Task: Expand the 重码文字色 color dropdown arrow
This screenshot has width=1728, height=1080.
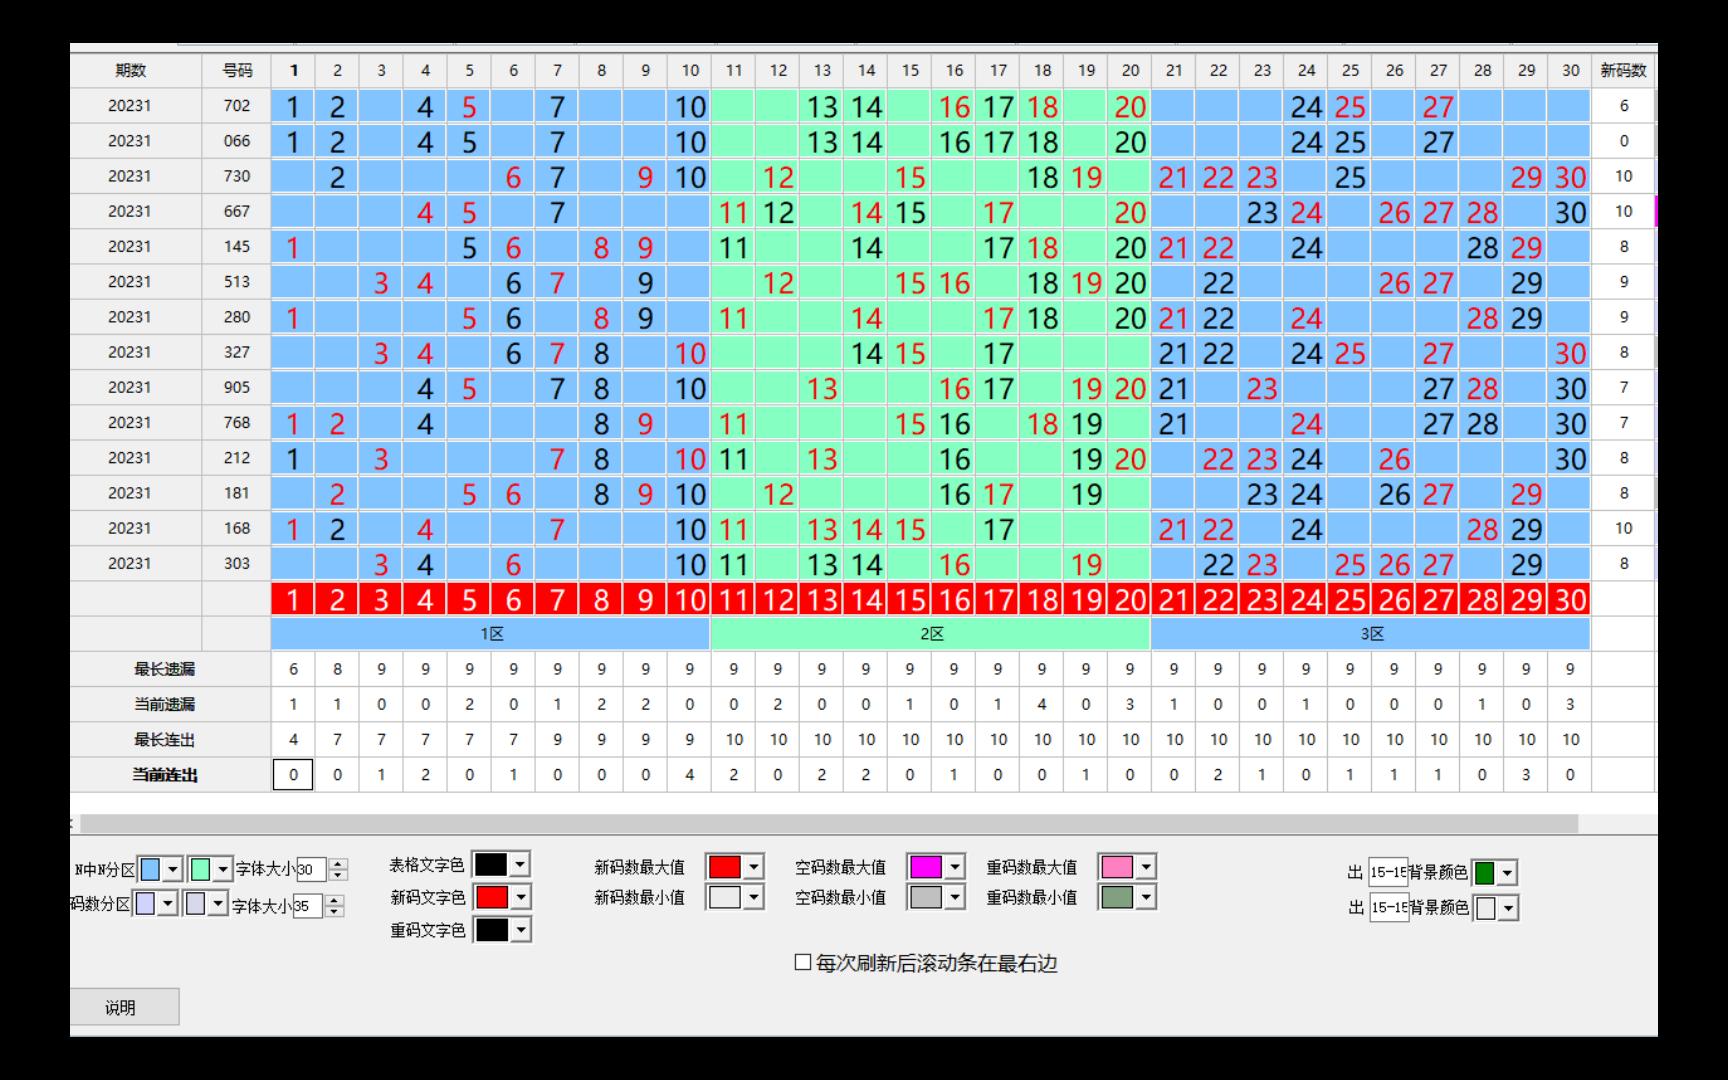Action: [520, 930]
